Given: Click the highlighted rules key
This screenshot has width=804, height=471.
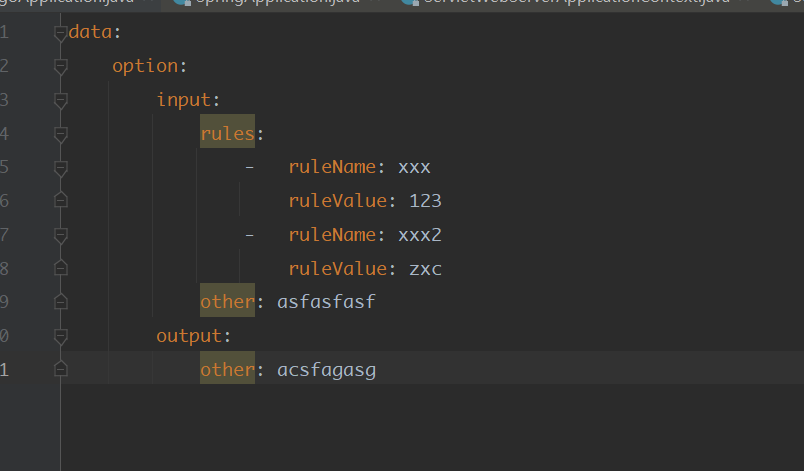Looking at the screenshot, I should point(227,134).
